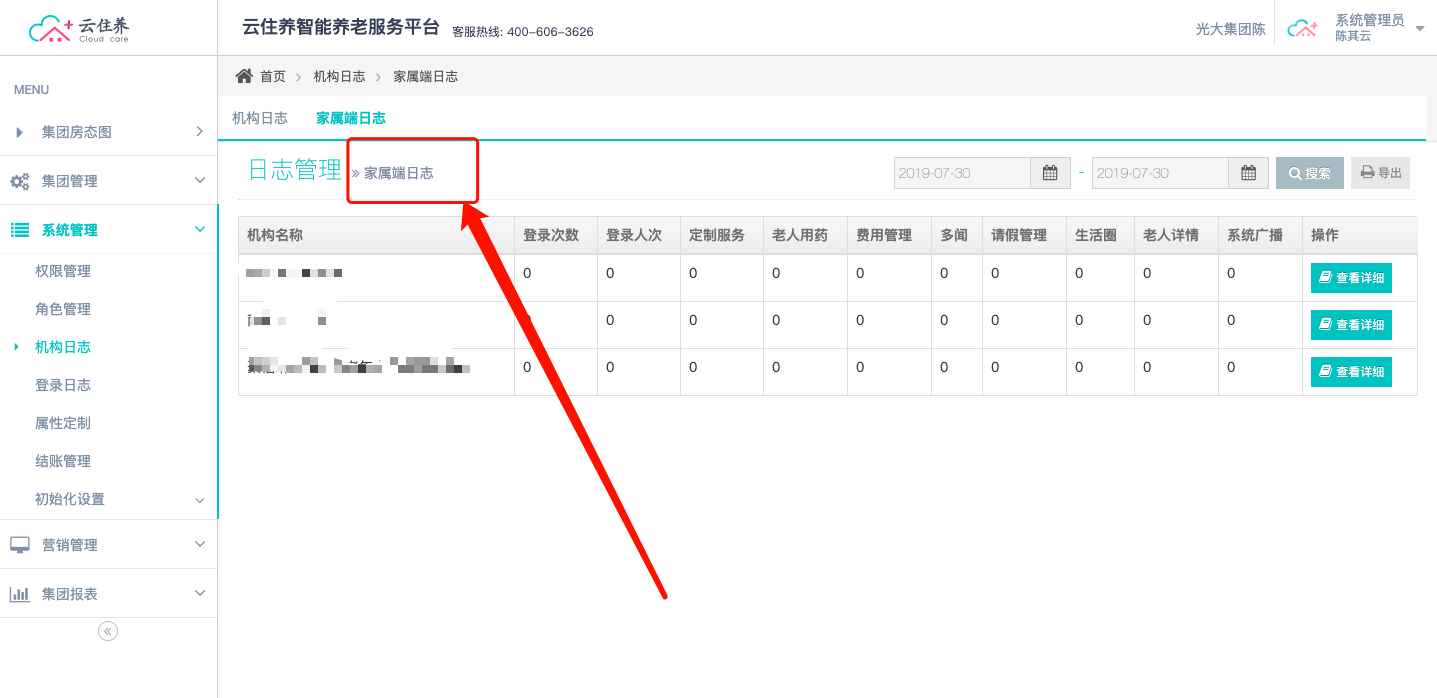Select the 家属端日志 tab
The height and width of the screenshot is (698, 1437).
[x=351, y=118]
